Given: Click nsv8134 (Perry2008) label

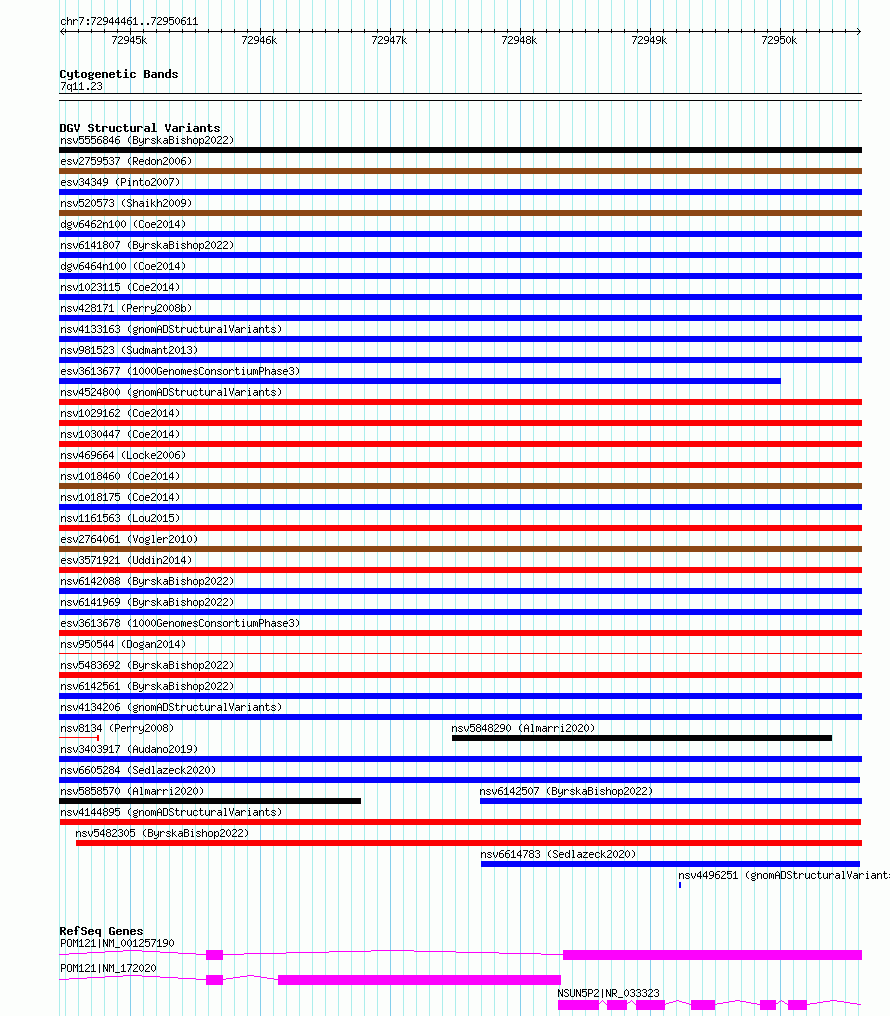Looking at the screenshot, I should [117, 728].
